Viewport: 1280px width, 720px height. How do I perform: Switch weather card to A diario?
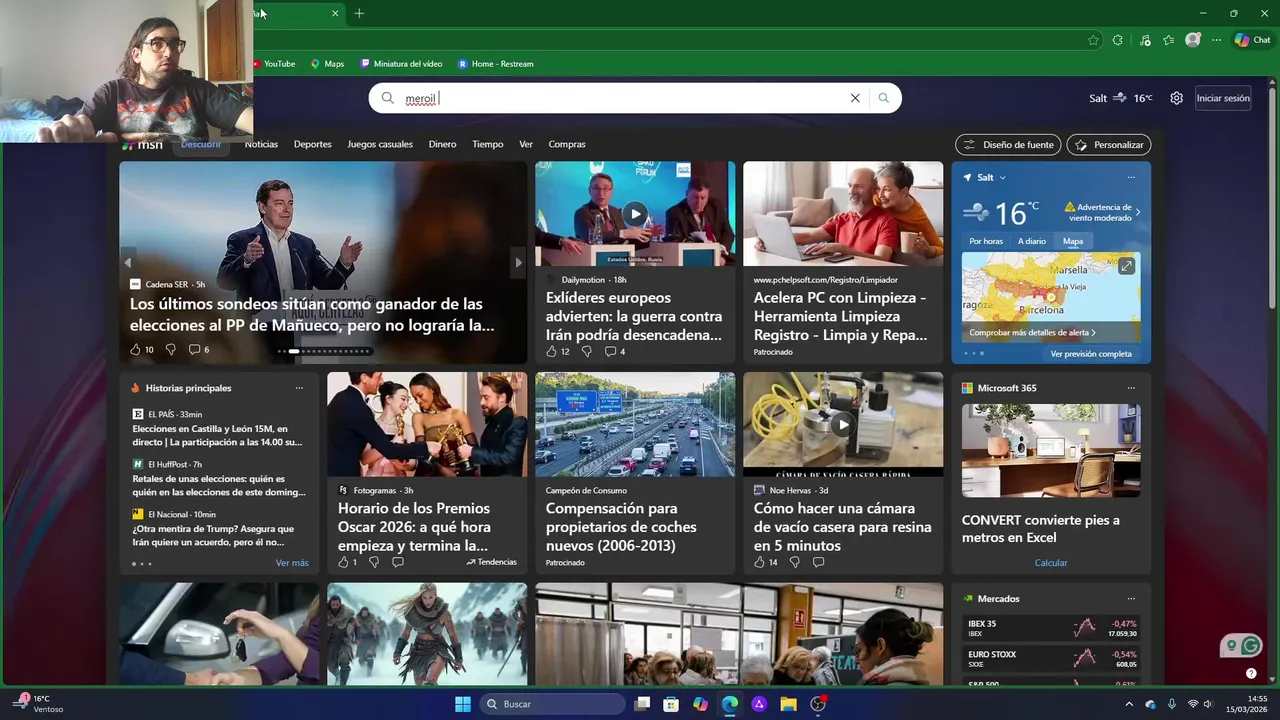1032,241
